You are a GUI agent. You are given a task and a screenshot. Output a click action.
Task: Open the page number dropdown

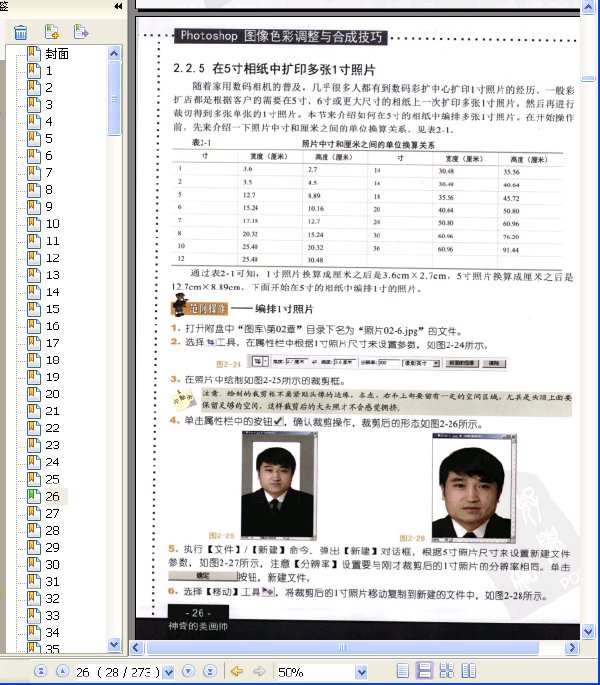click(x=169, y=672)
